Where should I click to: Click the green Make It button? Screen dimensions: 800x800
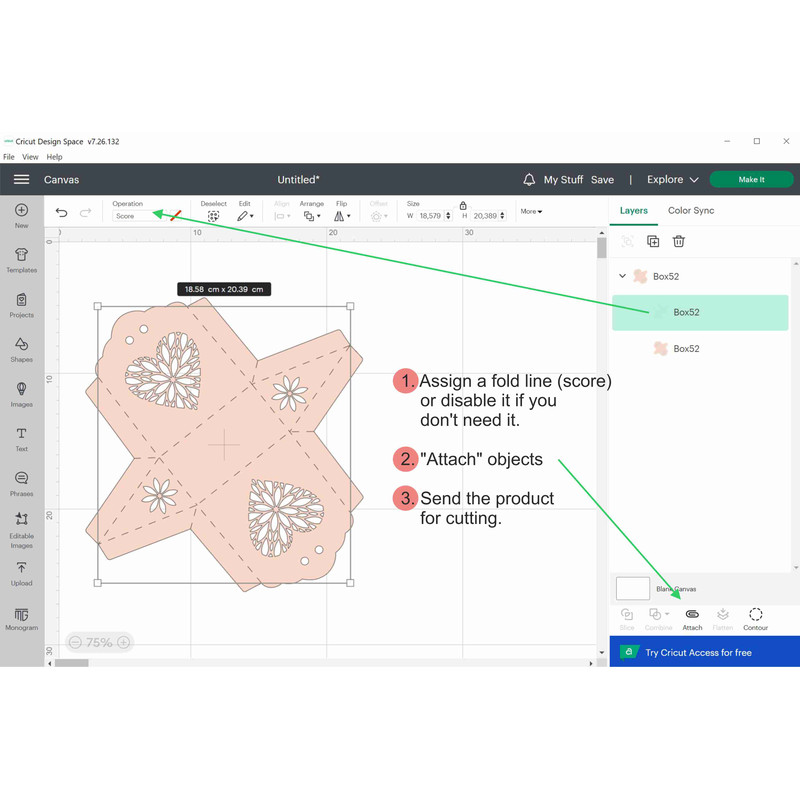click(751, 180)
